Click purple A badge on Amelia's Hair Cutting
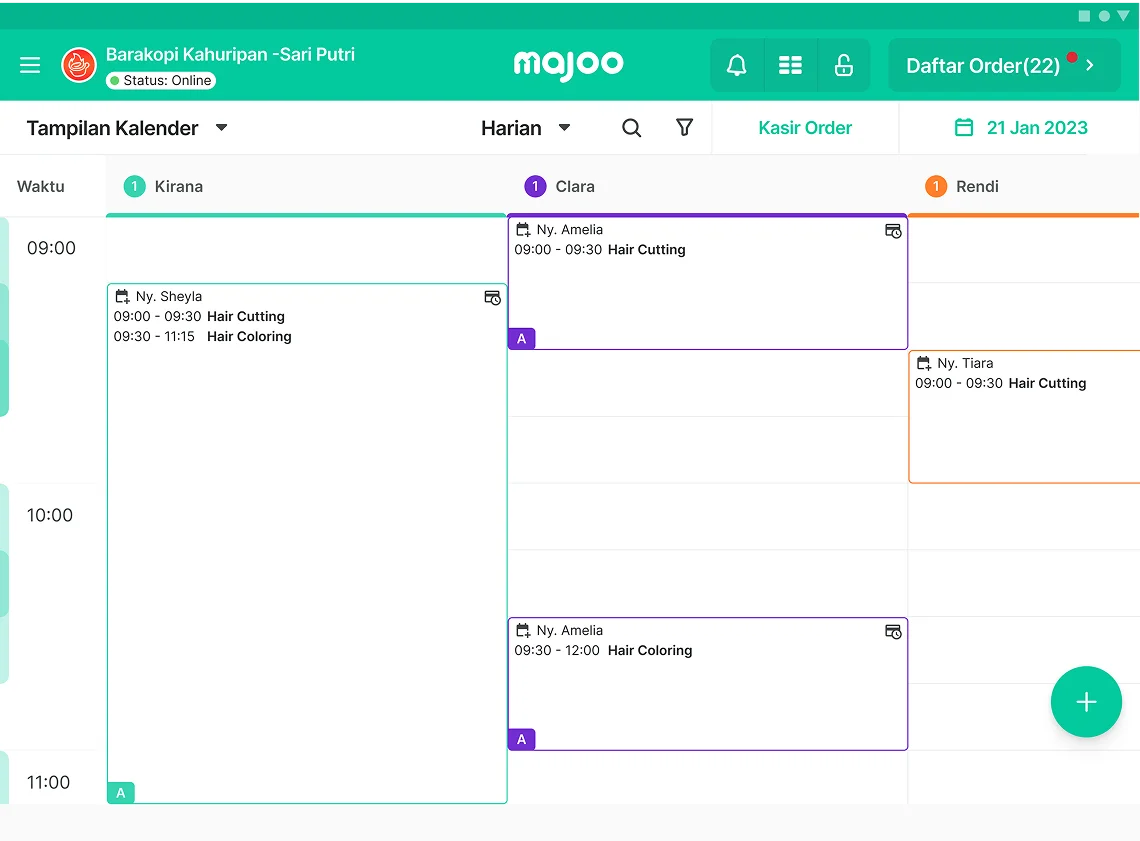Image resolution: width=1140 pixels, height=841 pixels. tap(521, 339)
